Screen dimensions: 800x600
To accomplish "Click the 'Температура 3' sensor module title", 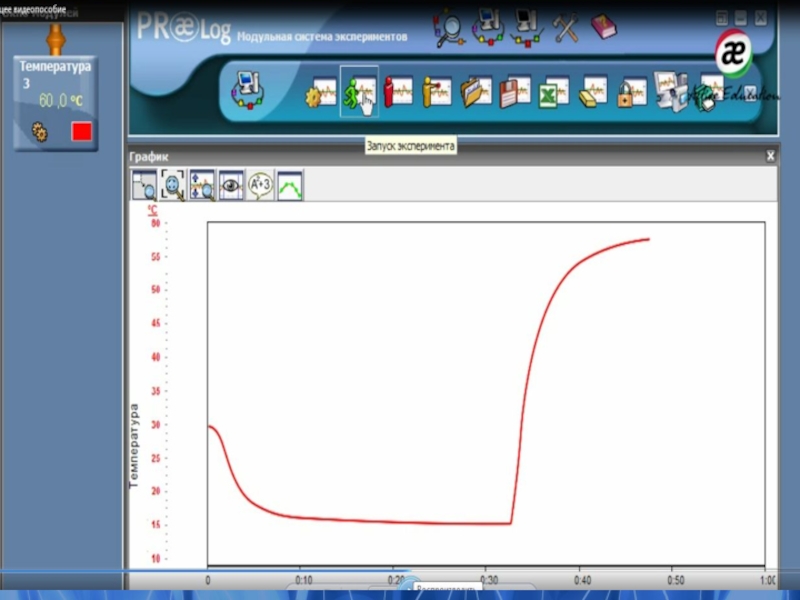I will coord(55,74).
